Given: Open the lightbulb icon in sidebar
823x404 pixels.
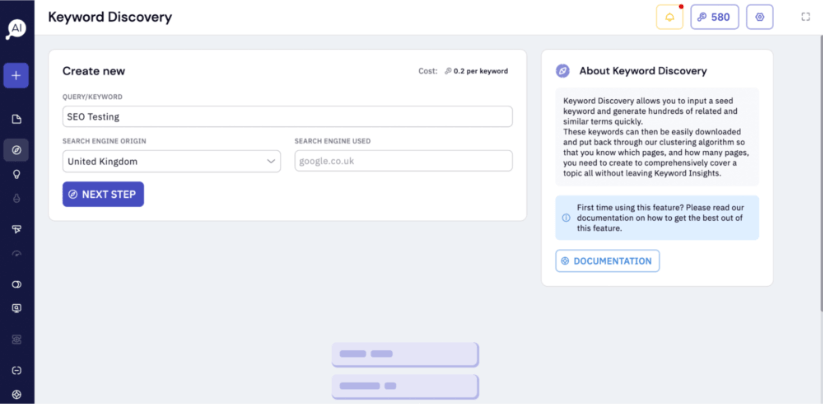Looking at the screenshot, I should pyautogui.click(x=16, y=175).
